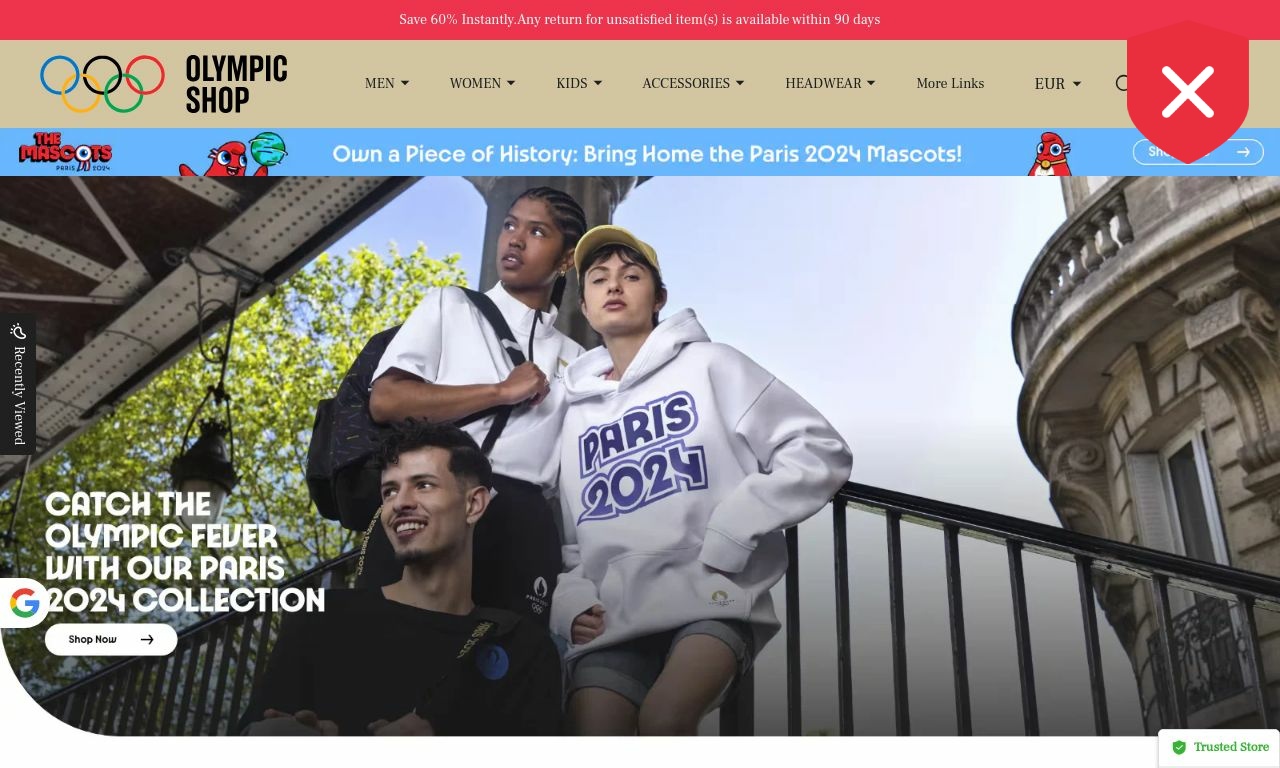Screen dimensions: 1280x768
Task: Click the red shield X icon
Action: click(1188, 91)
